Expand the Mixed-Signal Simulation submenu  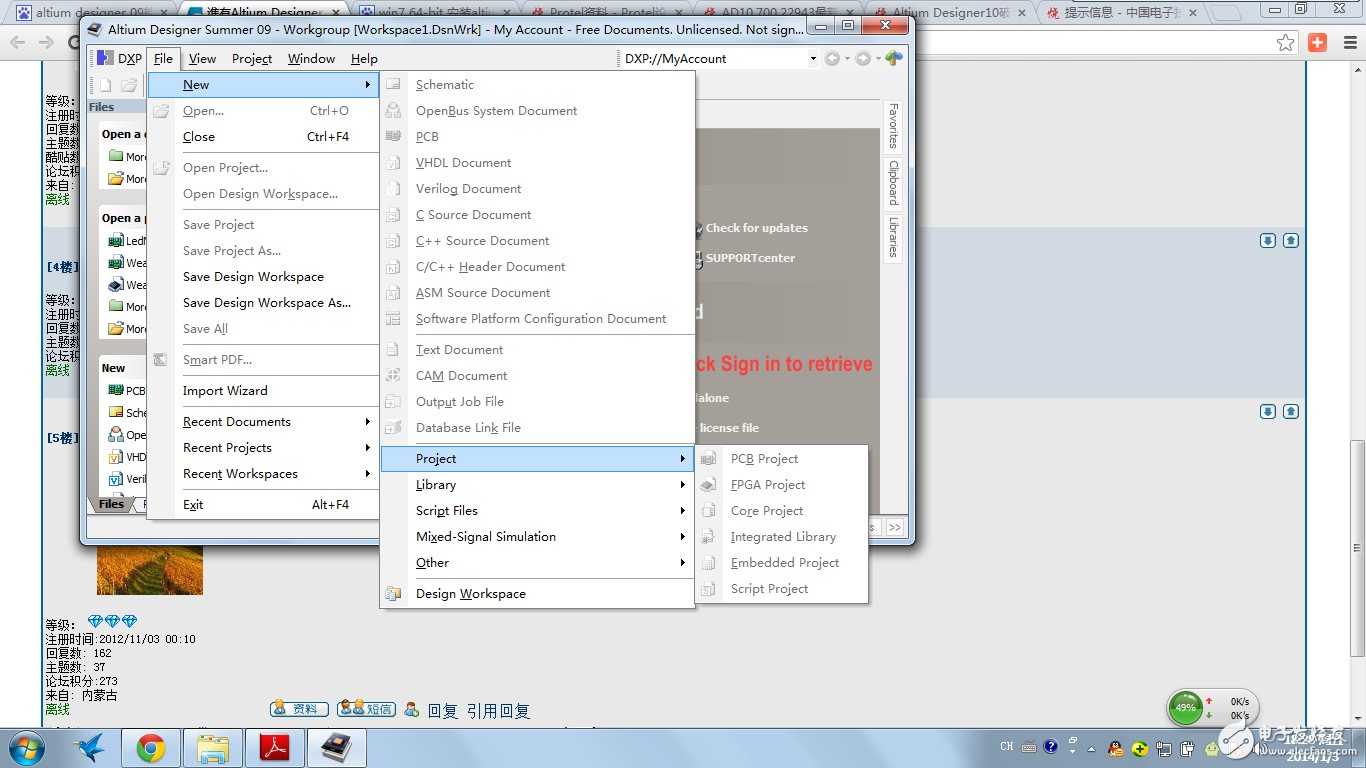pos(537,537)
